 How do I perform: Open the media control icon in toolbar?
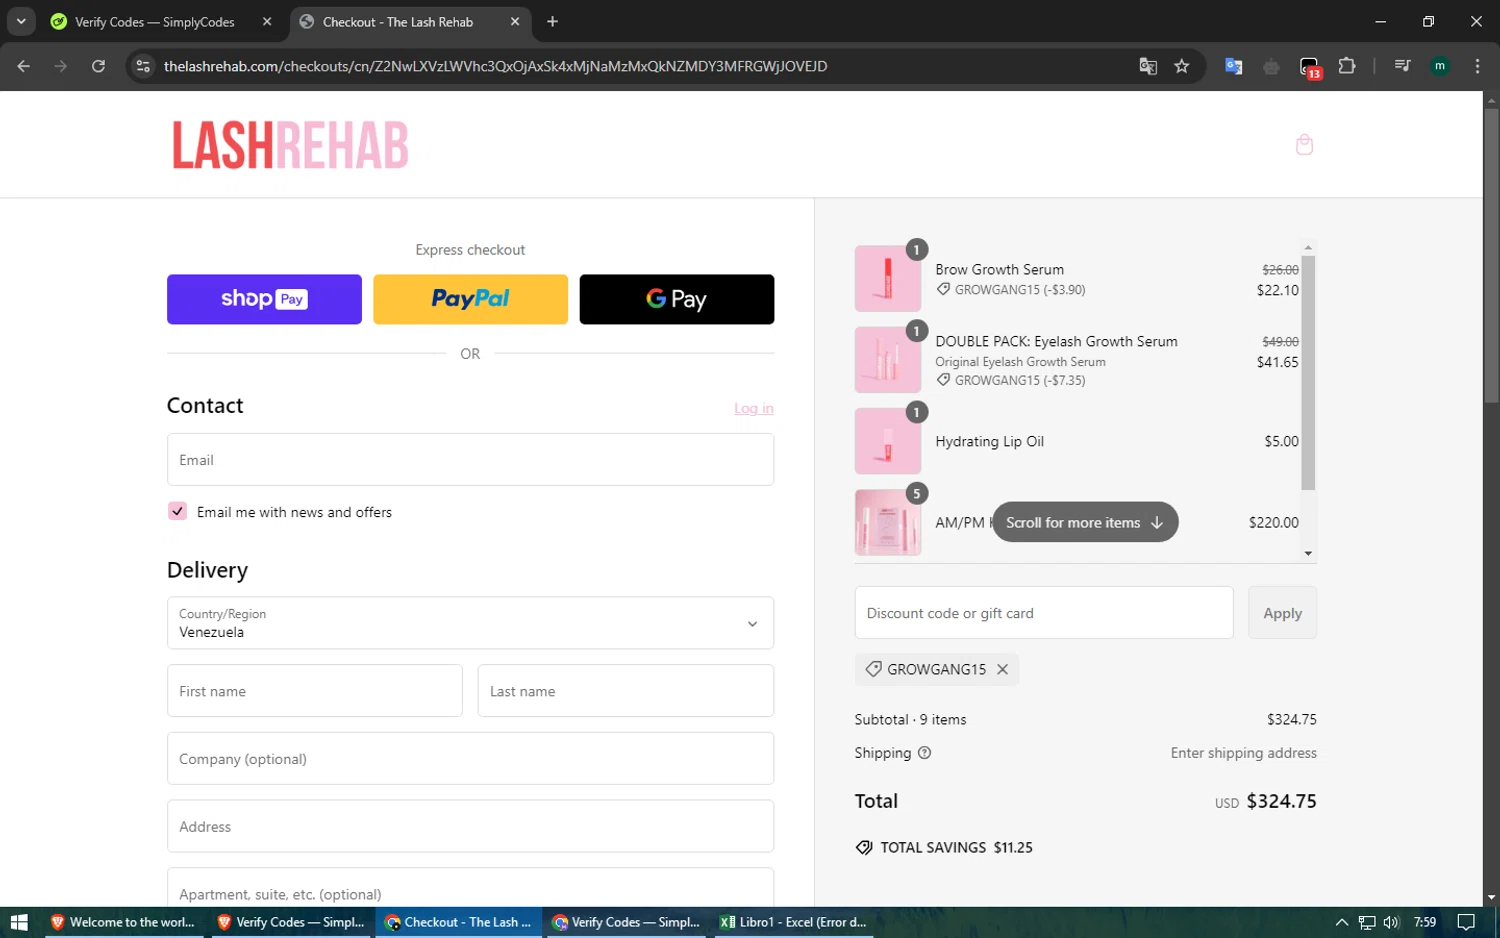[1402, 66]
